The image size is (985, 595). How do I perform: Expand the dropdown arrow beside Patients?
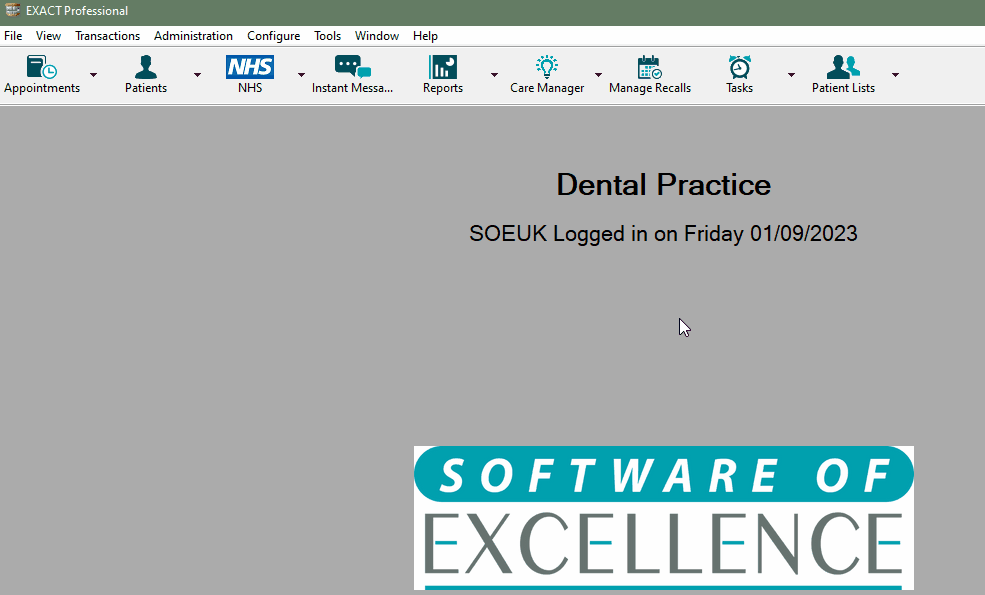coord(197,75)
